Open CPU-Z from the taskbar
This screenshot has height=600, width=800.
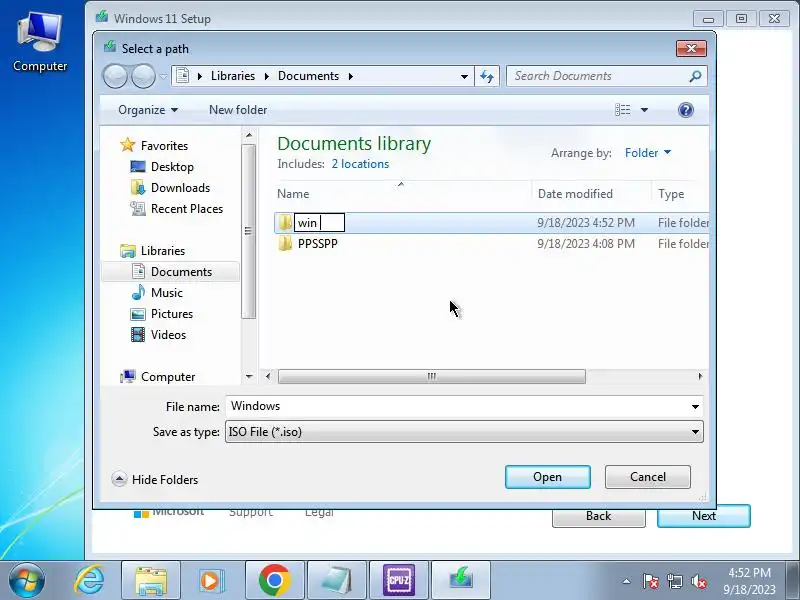pyautogui.click(x=399, y=580)
